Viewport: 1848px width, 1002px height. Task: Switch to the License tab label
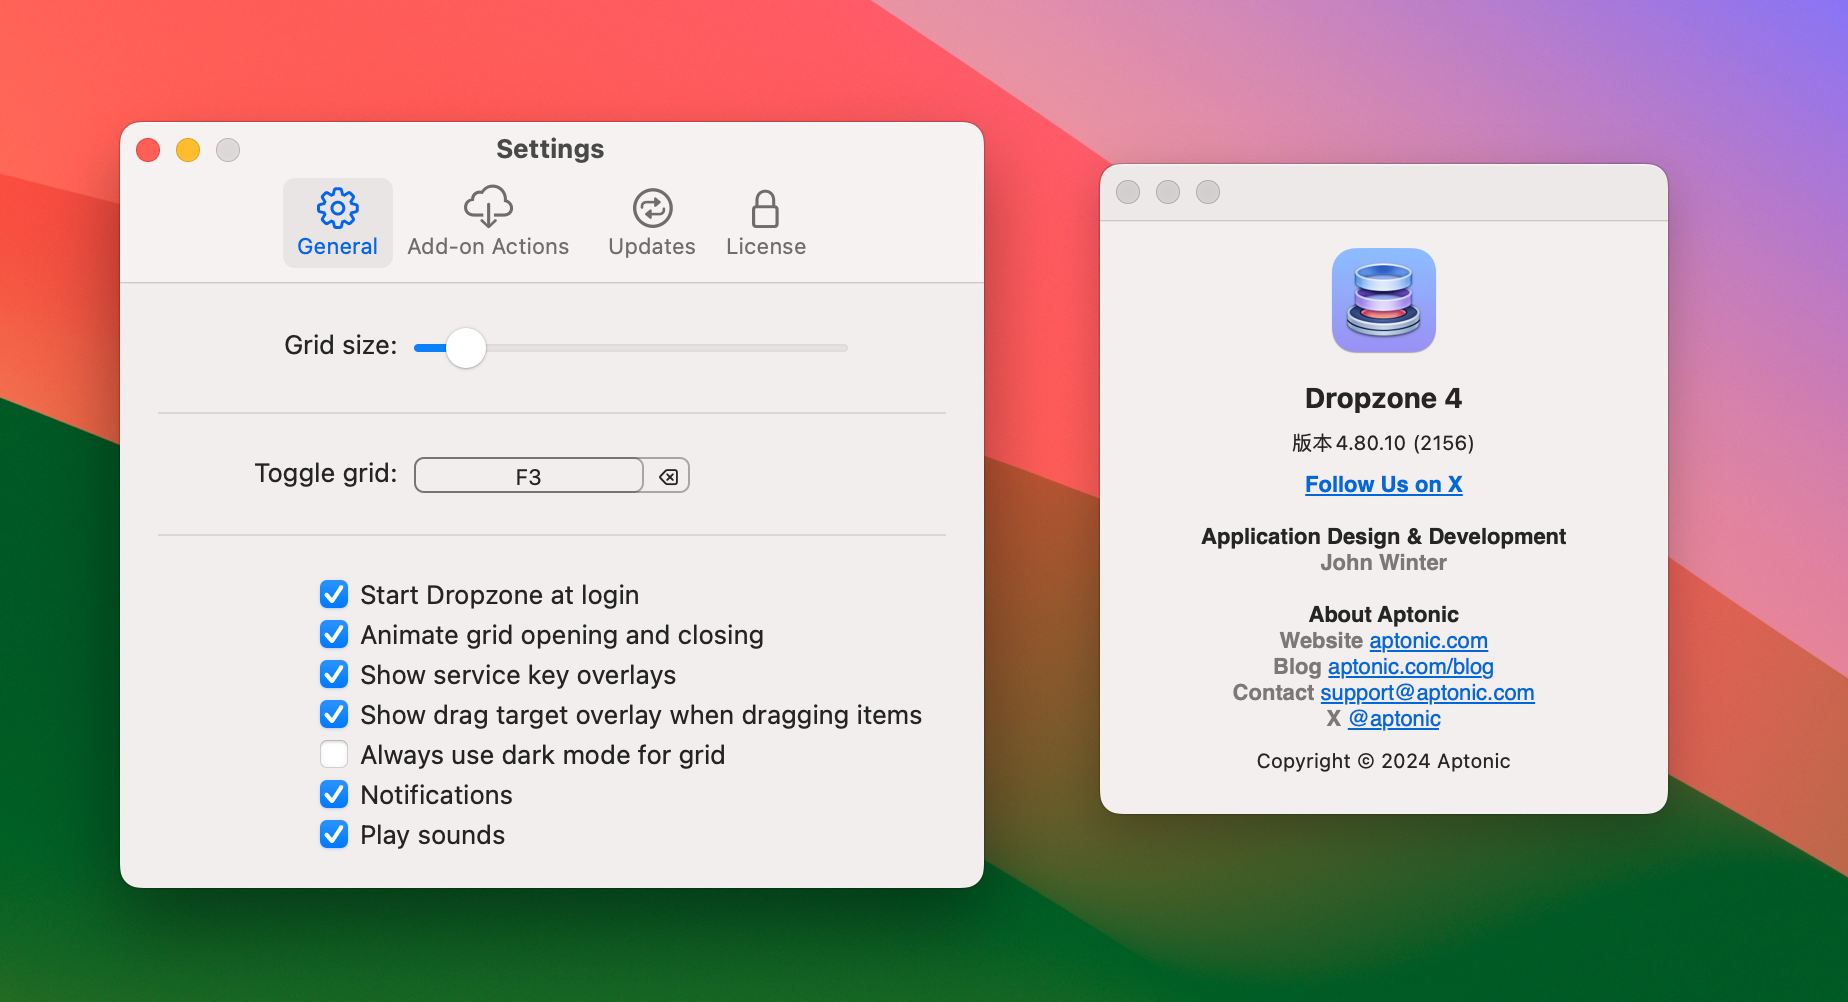766,247
